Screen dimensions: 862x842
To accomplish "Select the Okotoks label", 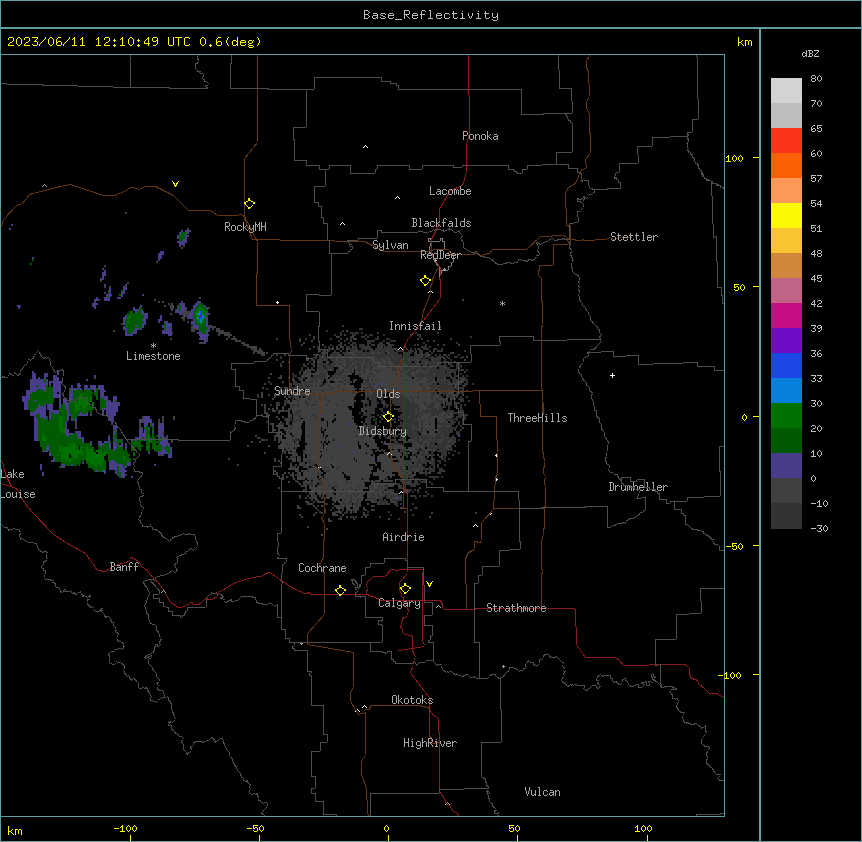I will pos(412,700).
